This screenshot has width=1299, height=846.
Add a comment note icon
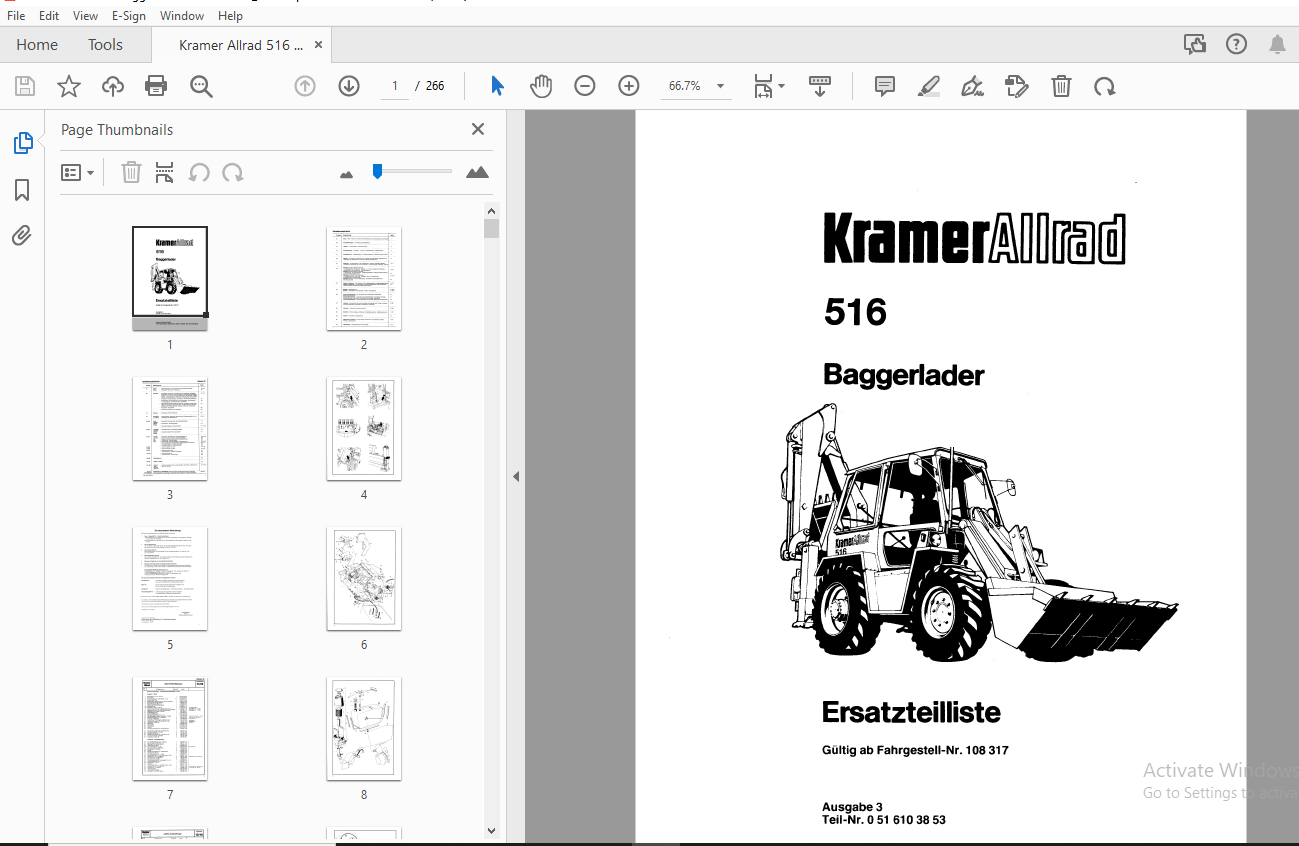pos(885,86)
